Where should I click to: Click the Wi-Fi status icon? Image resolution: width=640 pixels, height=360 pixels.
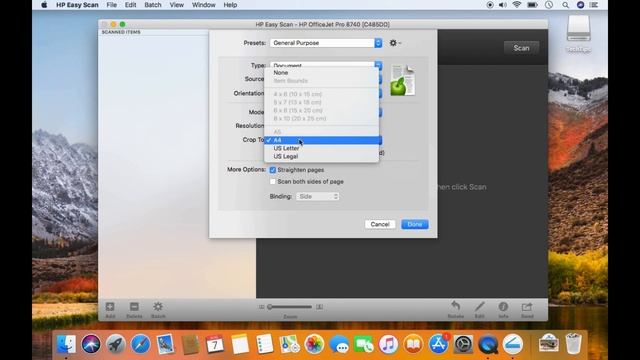pyautogui.click(x=517, y=5)
